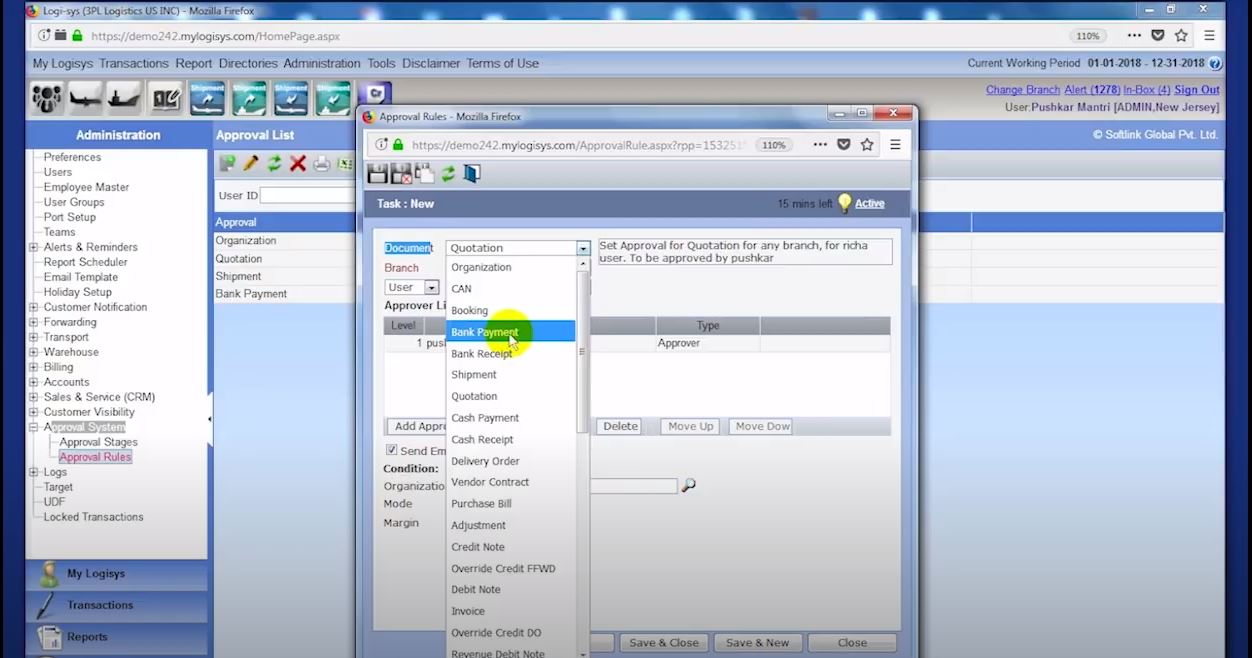Select the Add new approval rule icon
This screenshot has height=658, width=1252.
[228, 163]
